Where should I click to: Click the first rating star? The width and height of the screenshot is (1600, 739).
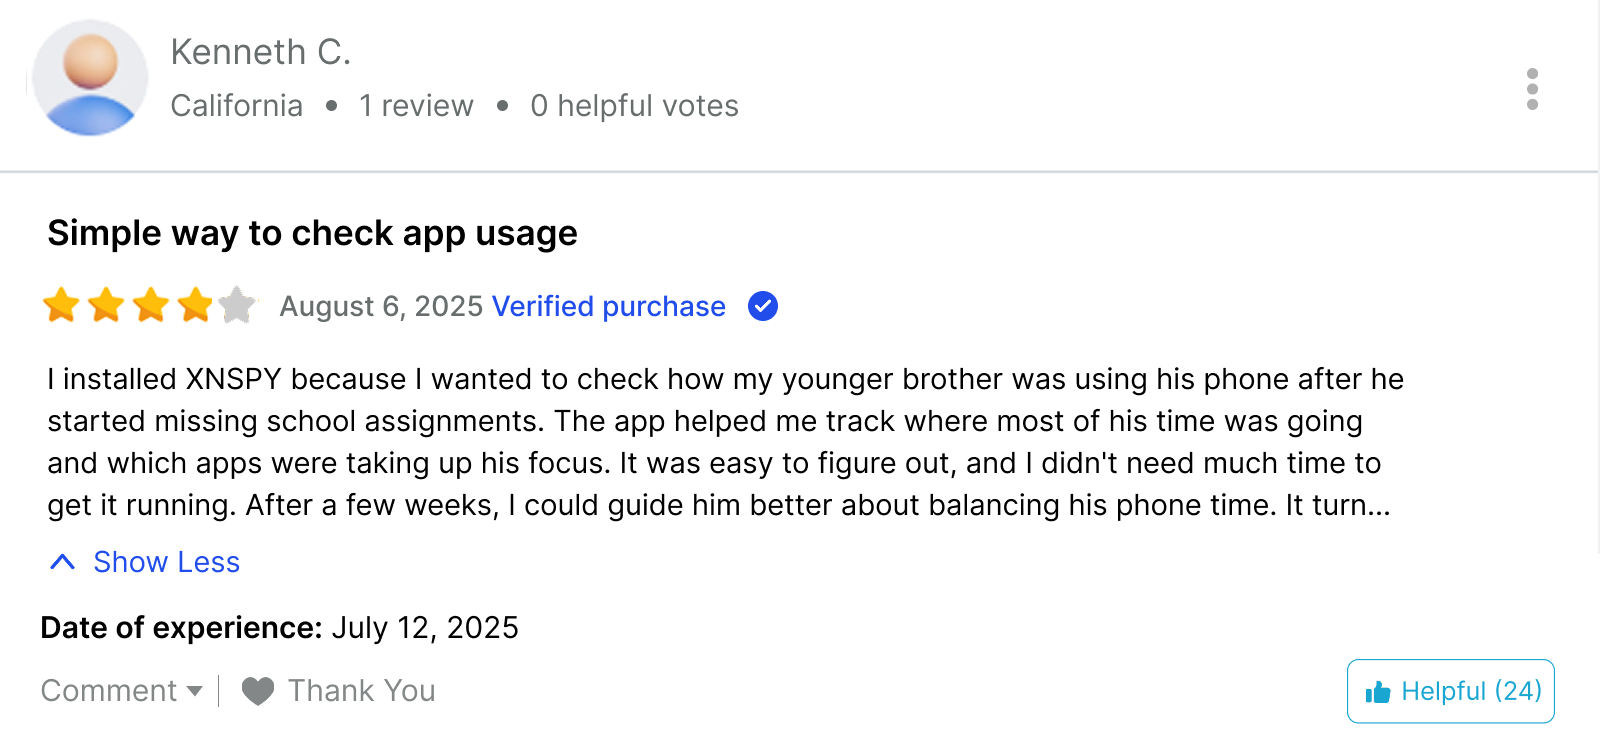pos(61,305)
